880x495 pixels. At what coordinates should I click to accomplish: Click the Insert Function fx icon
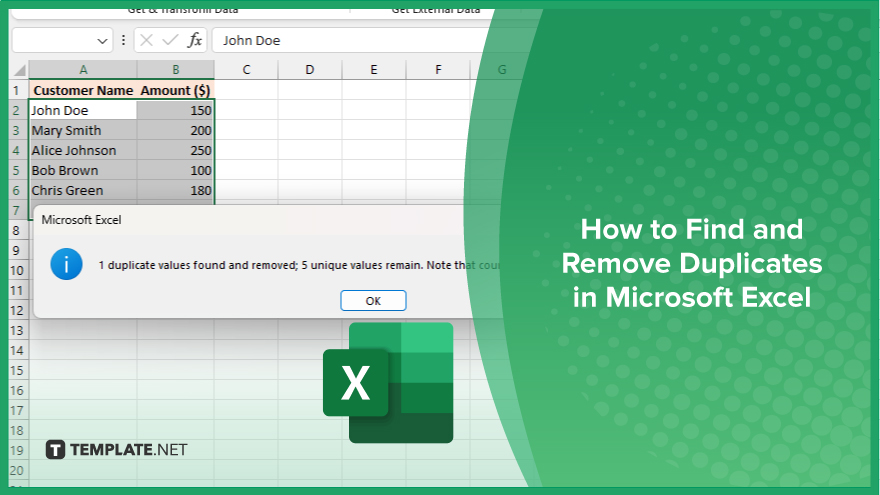coord(195,40)
